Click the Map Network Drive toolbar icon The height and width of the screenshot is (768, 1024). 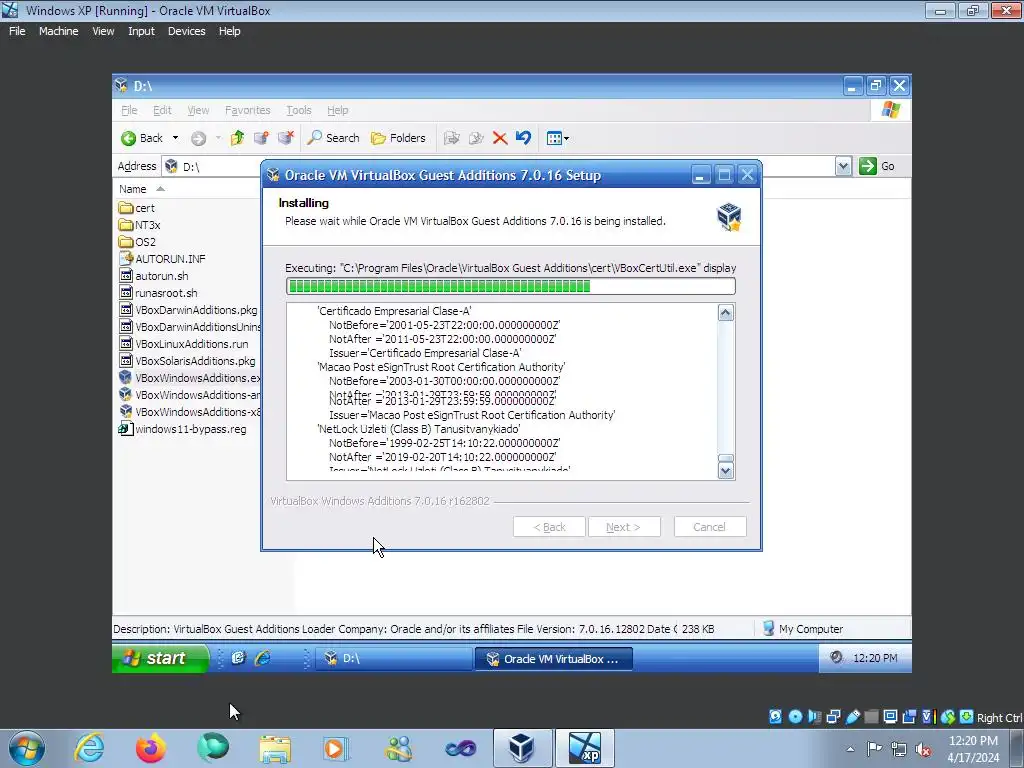click(261, 138)
